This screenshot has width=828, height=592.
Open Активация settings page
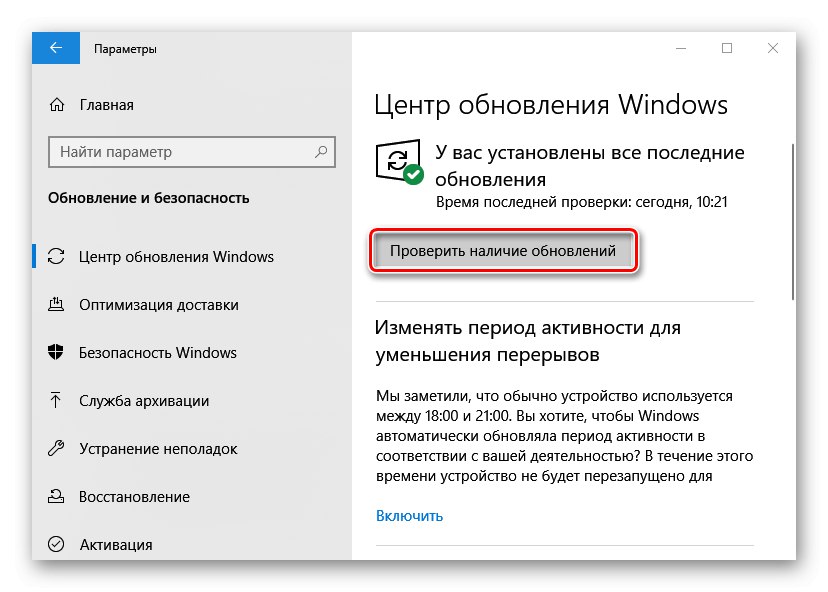click(x=116, y=544)
